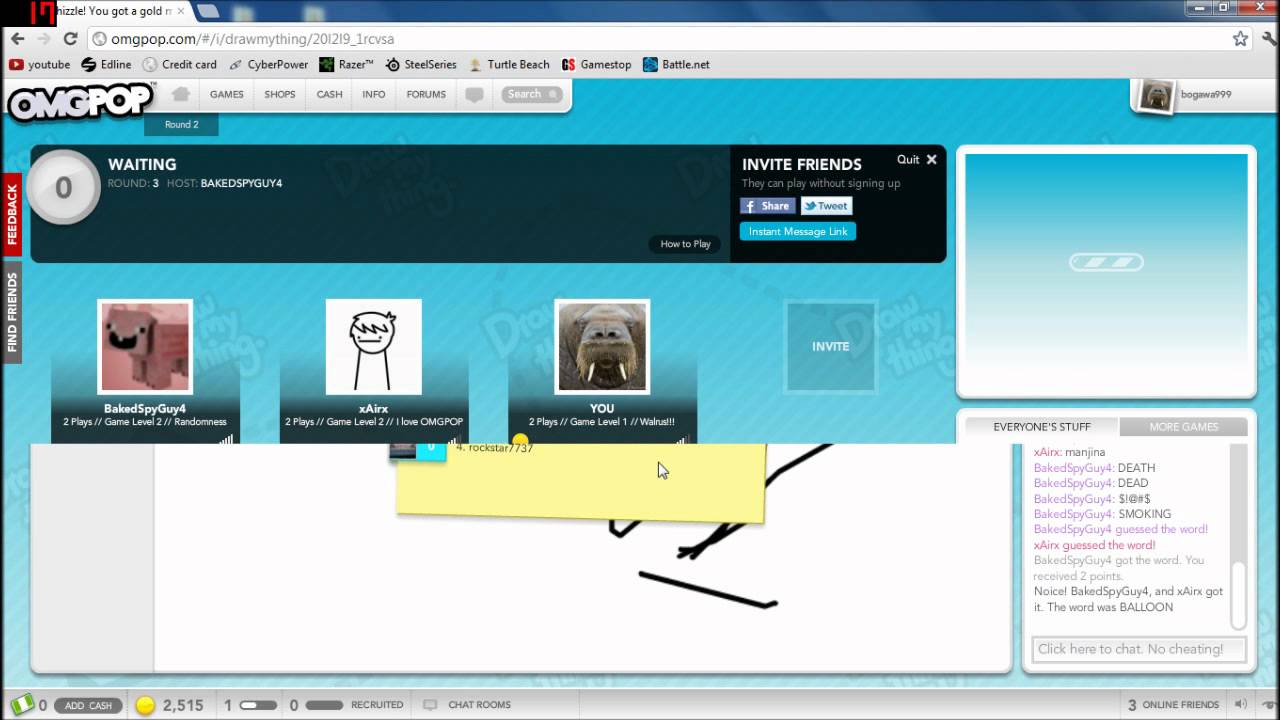
Task: Open the Edline bookmark
Action: tap(106, 64)
